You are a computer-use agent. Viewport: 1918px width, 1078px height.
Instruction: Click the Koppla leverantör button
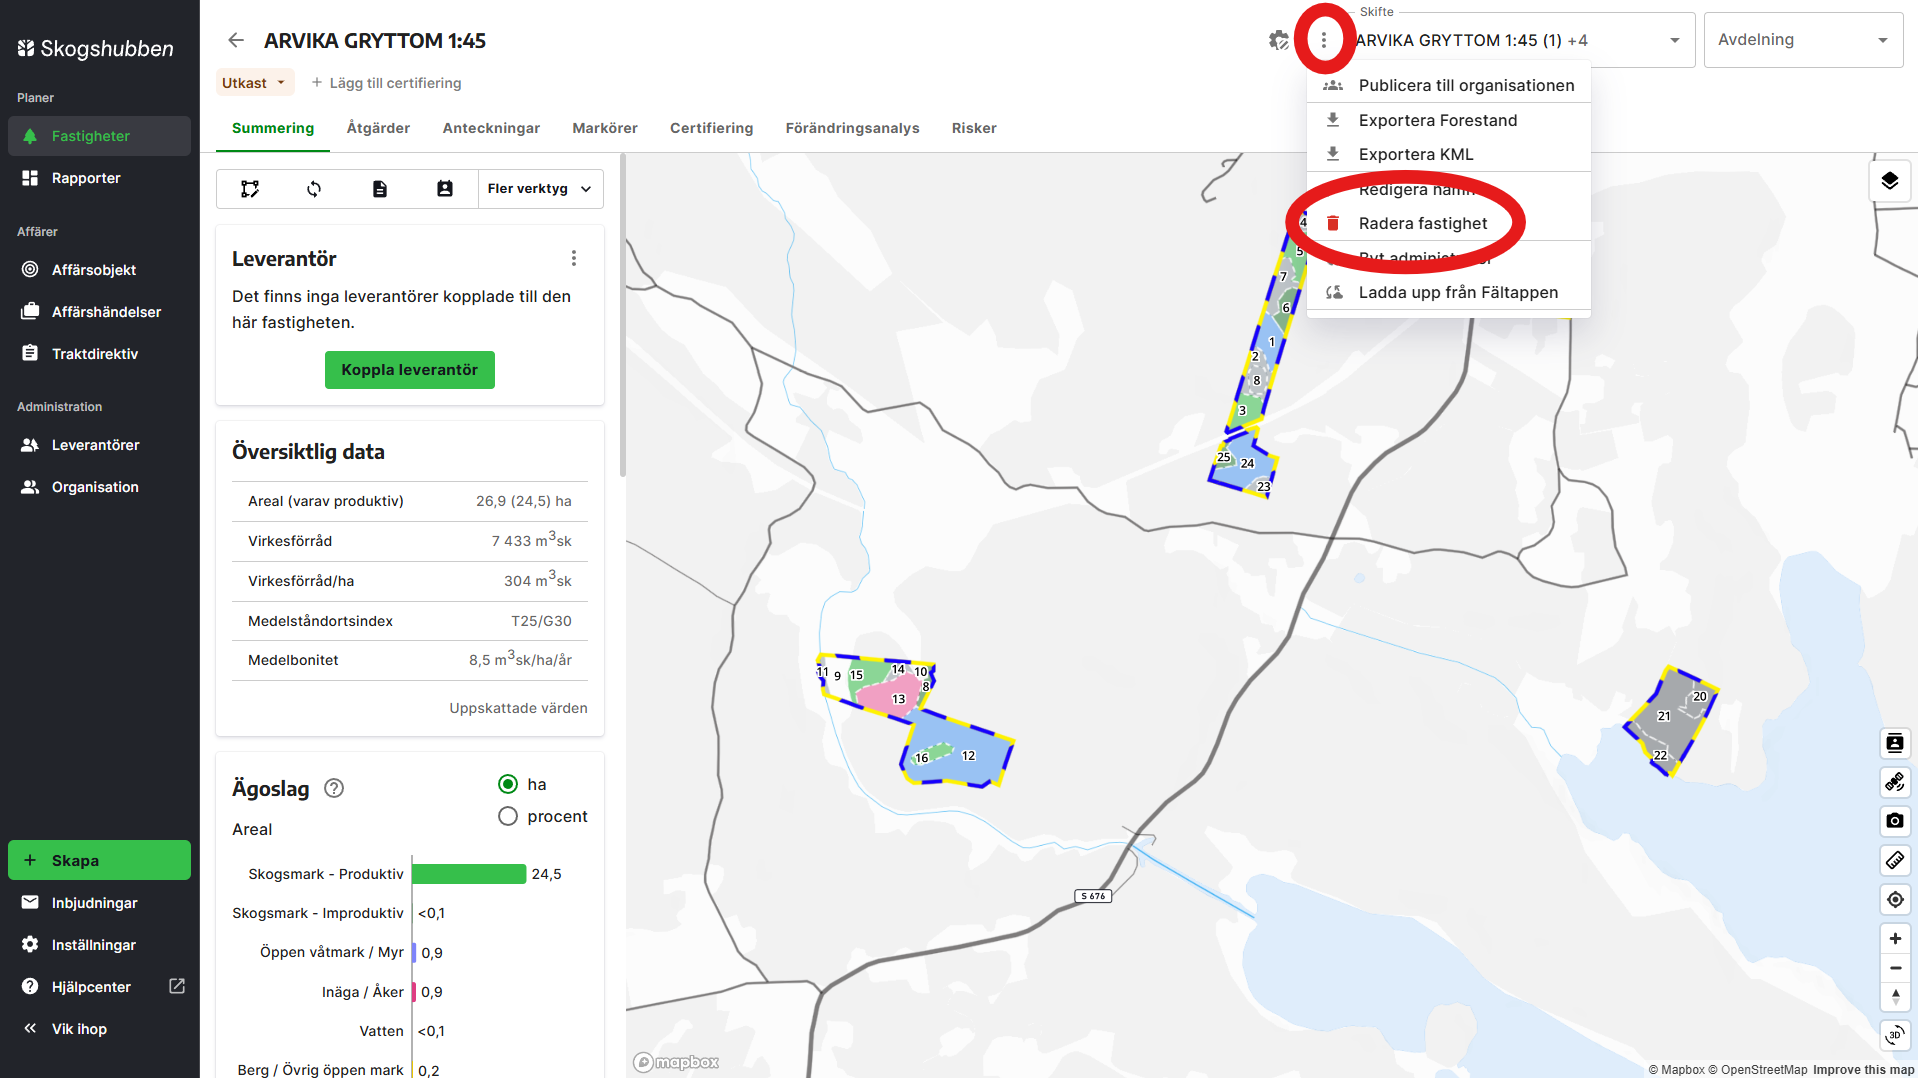point(409,370)
